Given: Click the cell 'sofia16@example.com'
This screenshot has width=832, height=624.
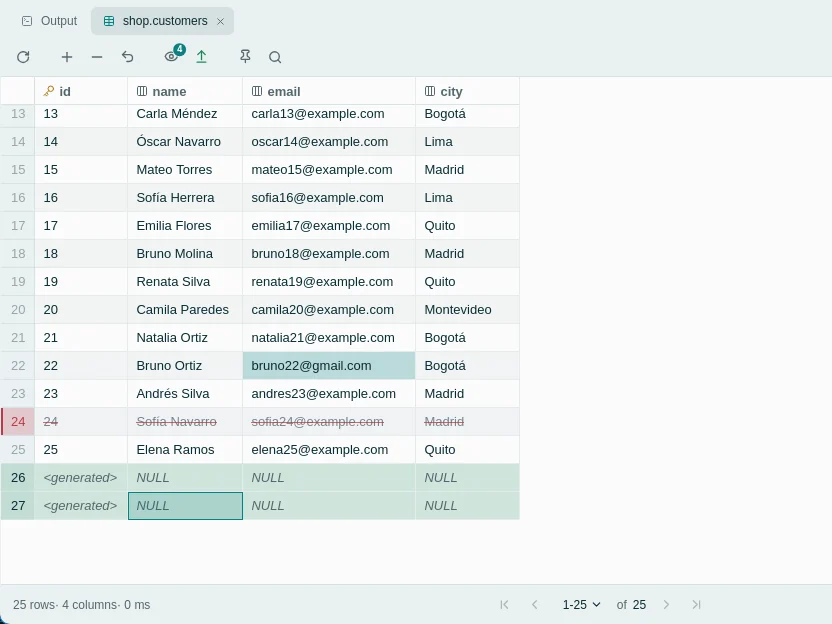Looking at the screenshot, I should pyautogui.click(x=329, y=197).
